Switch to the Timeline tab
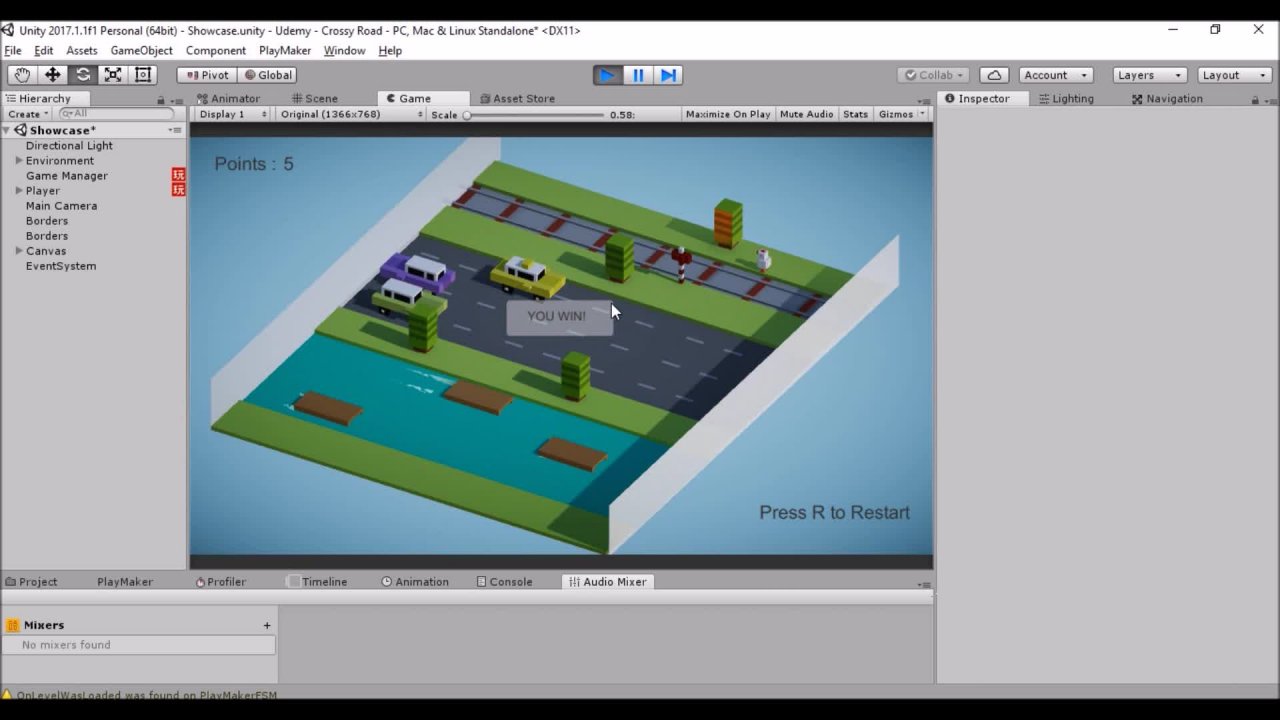This screenshot has height=720, width=1280. click(317, 582)
